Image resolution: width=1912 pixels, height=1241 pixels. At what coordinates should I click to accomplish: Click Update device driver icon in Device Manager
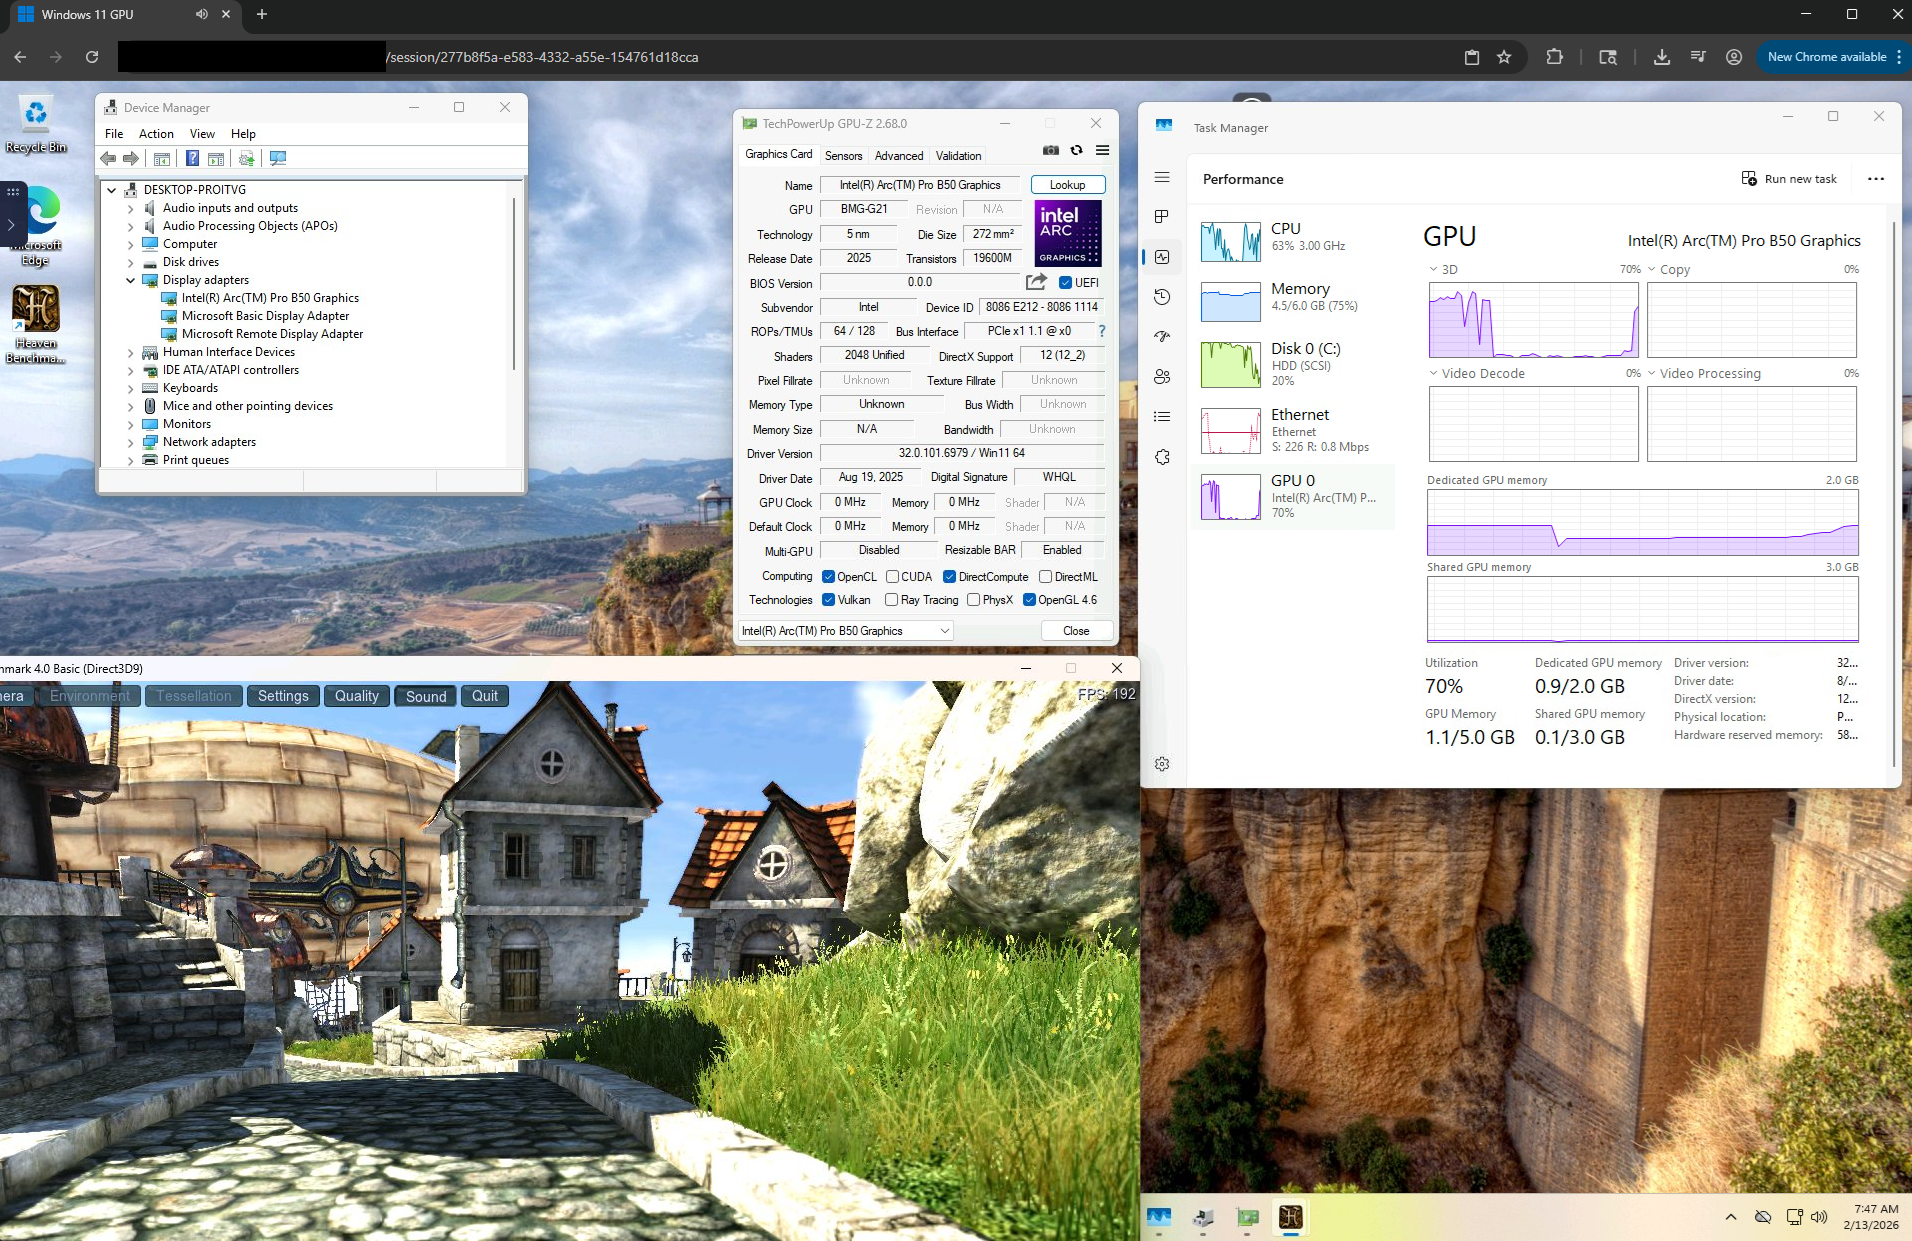tap(246, 158)
